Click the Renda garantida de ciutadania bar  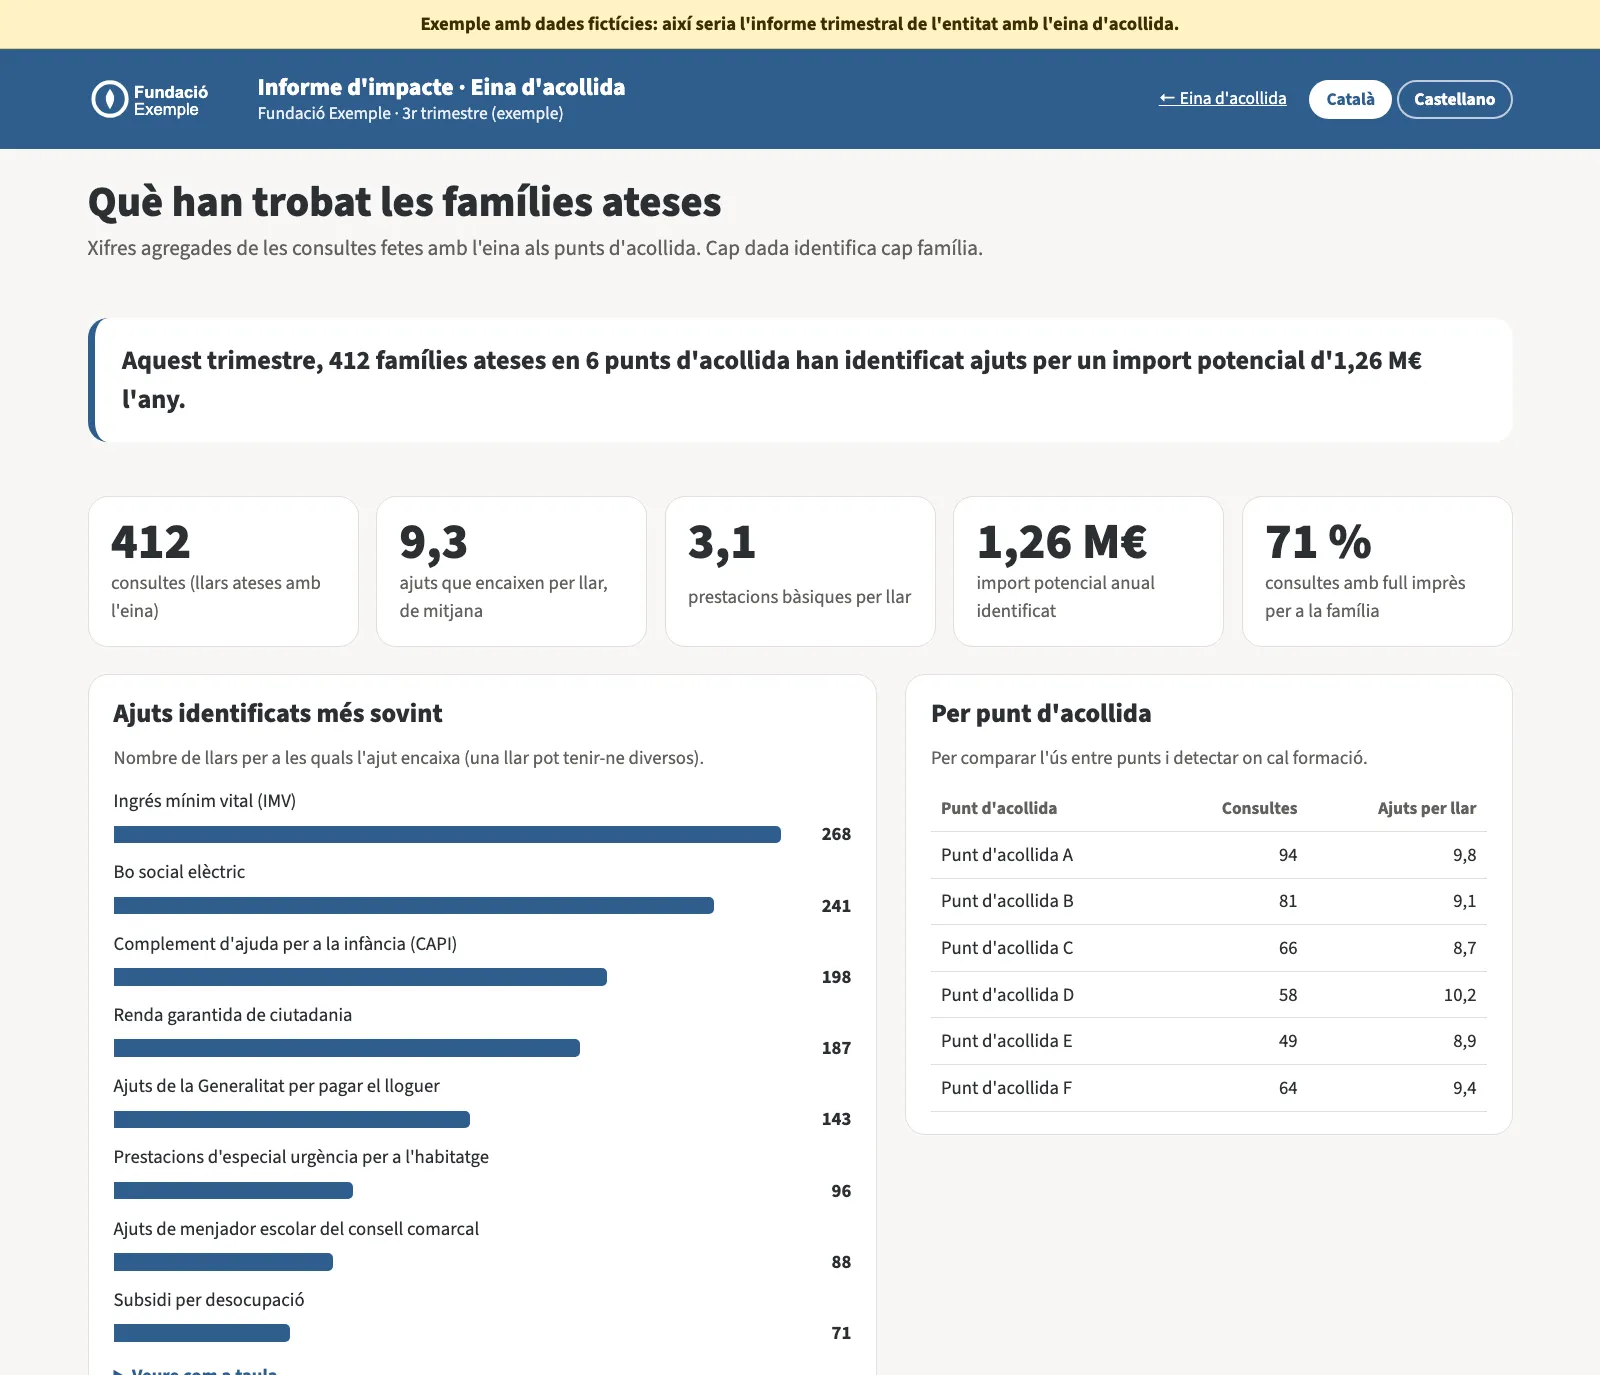347,1048
